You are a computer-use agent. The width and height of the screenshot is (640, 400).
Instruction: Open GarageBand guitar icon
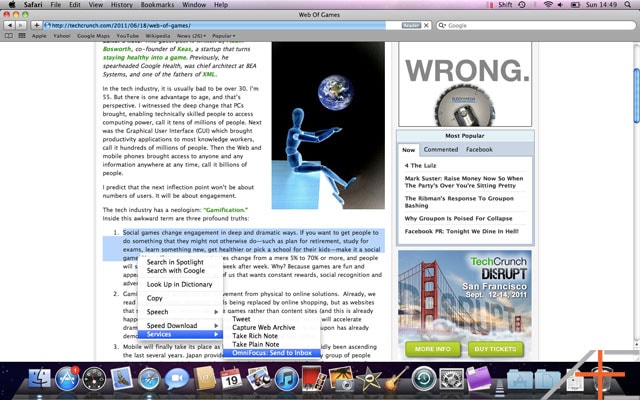(396, 378)
